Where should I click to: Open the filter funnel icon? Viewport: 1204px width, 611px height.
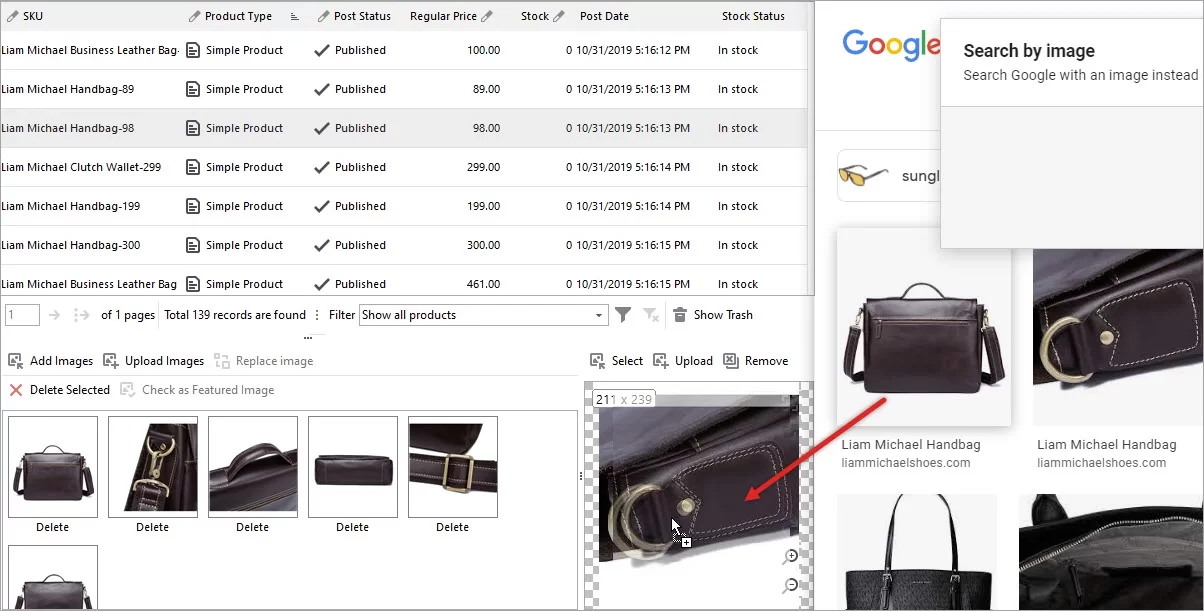click(x=624, y=315)
